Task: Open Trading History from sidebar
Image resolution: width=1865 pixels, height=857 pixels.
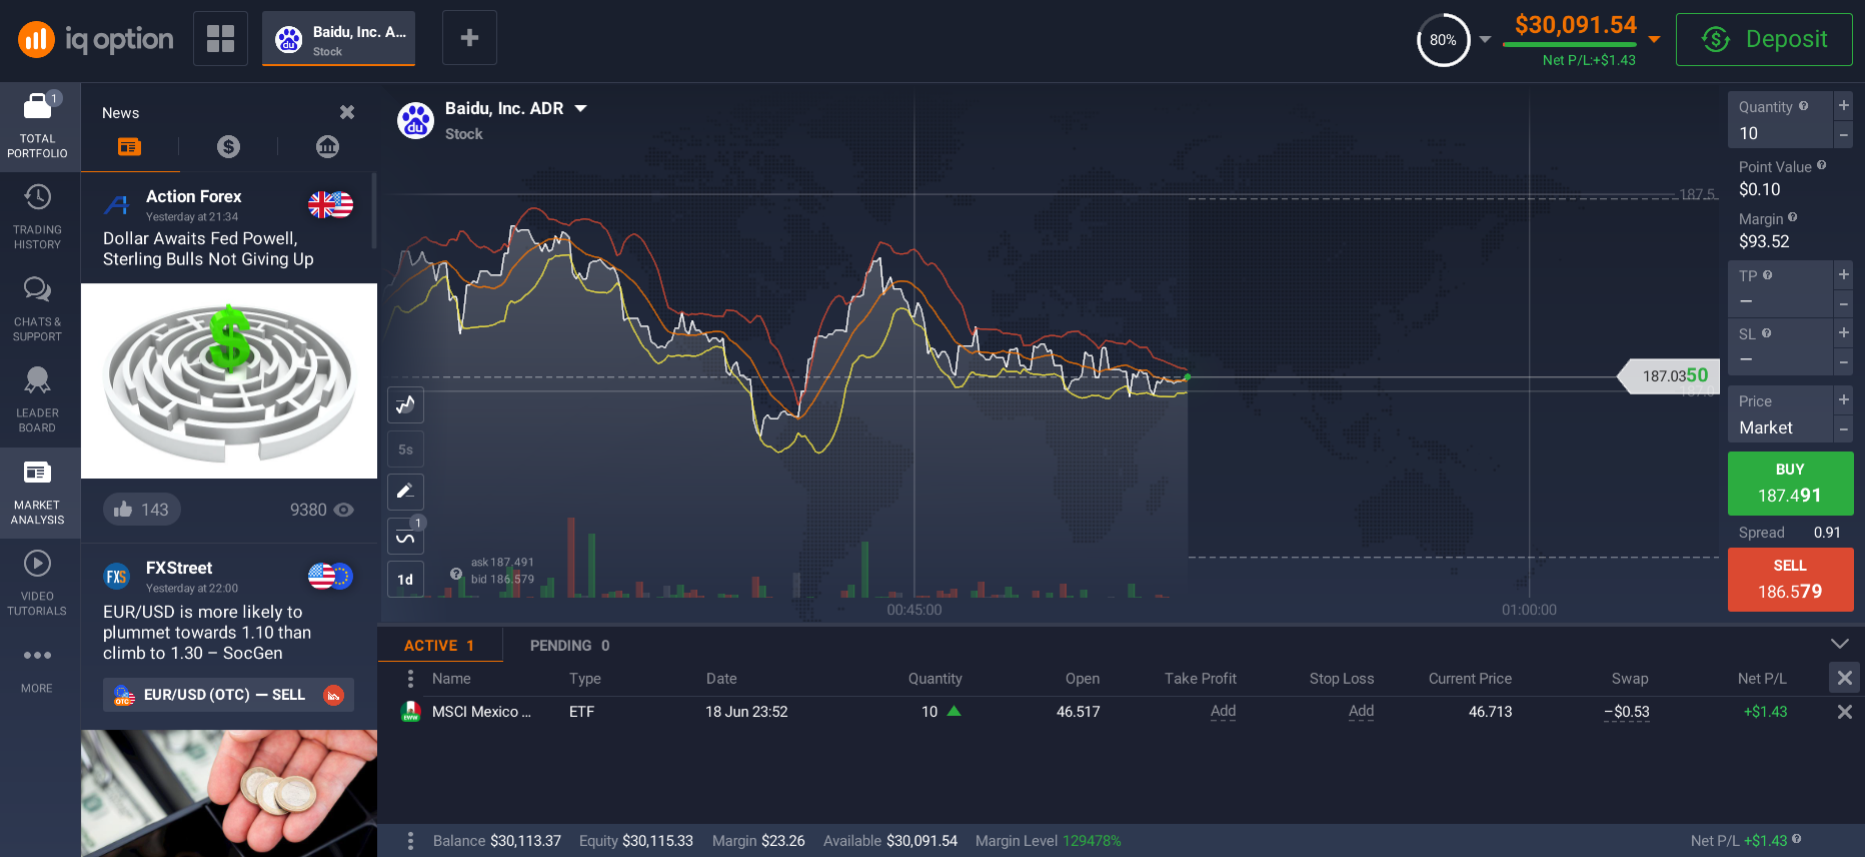Action: tap(38, 217)
